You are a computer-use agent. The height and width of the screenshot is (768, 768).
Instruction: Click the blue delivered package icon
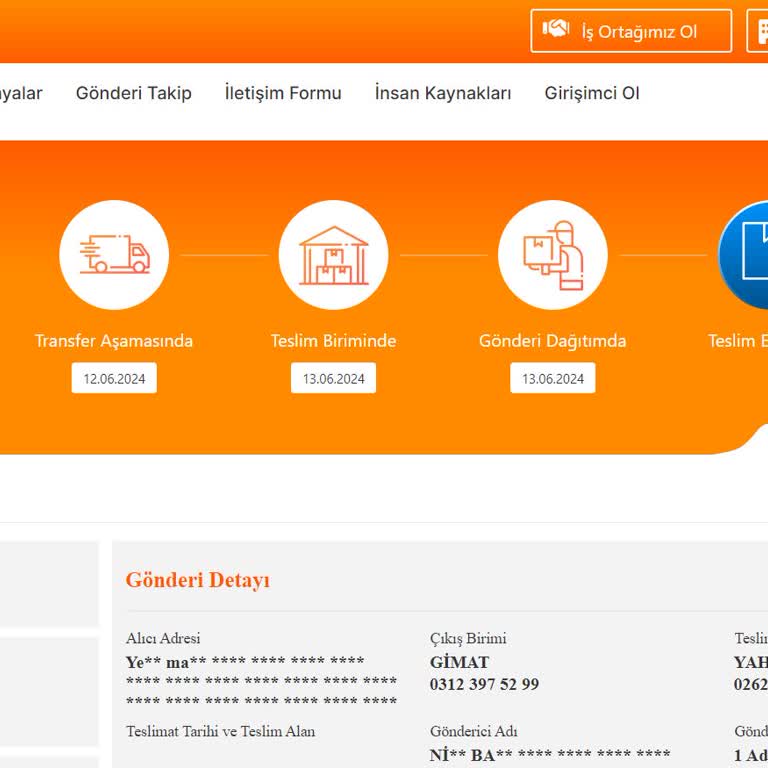point(744,255)
